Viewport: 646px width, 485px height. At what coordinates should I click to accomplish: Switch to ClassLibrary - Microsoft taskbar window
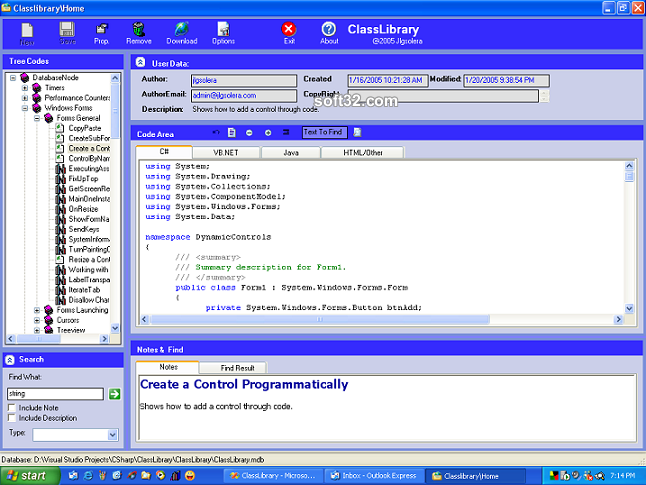(x=273, y=476)
